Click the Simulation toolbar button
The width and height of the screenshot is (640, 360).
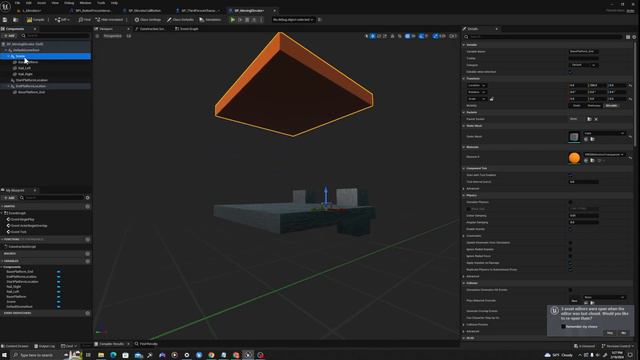point(210,20)
